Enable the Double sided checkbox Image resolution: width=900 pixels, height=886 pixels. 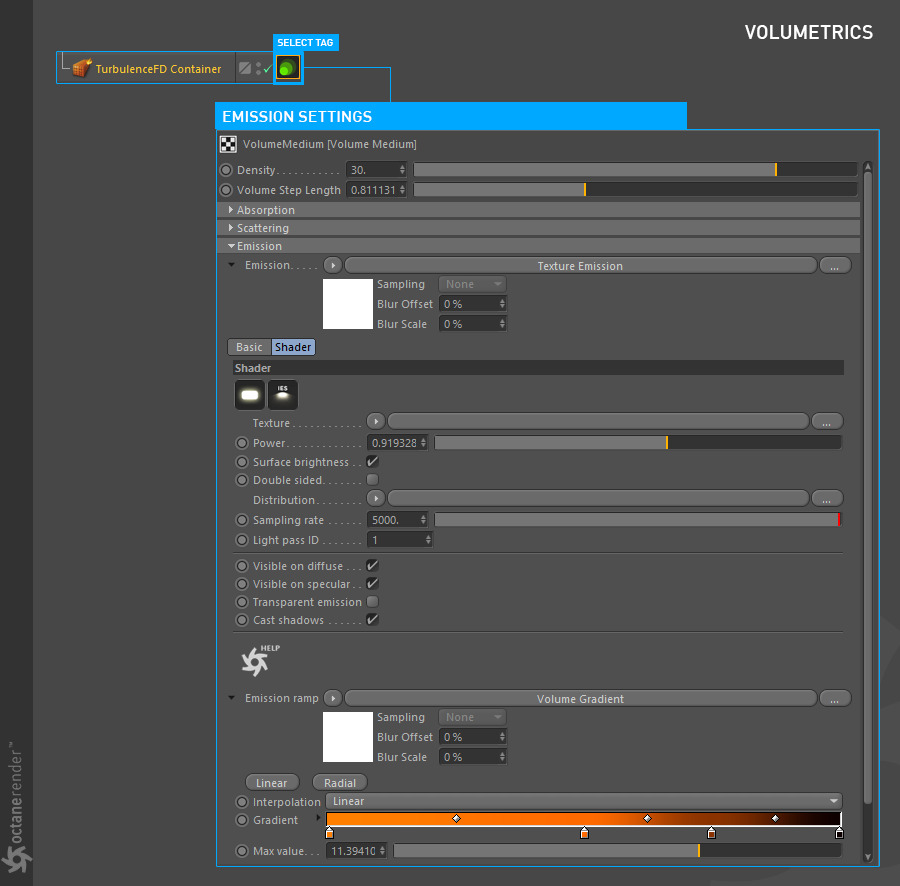point(372,480)
